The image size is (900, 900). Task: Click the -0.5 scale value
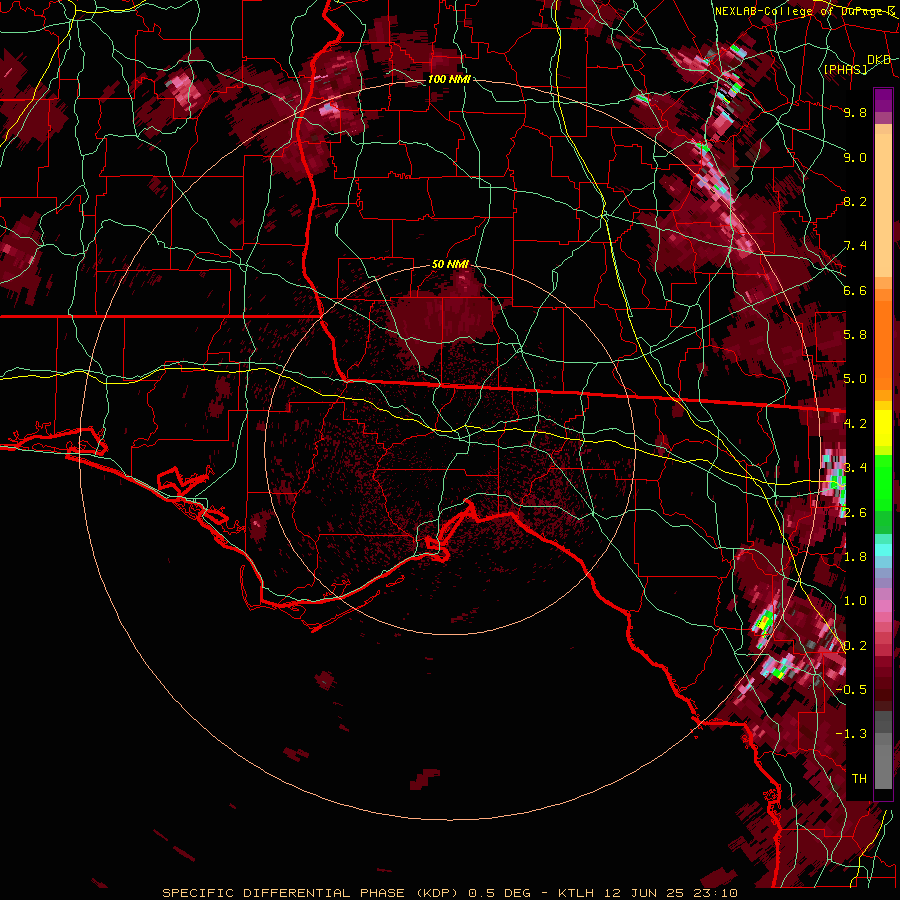click(x=851, y=690)
